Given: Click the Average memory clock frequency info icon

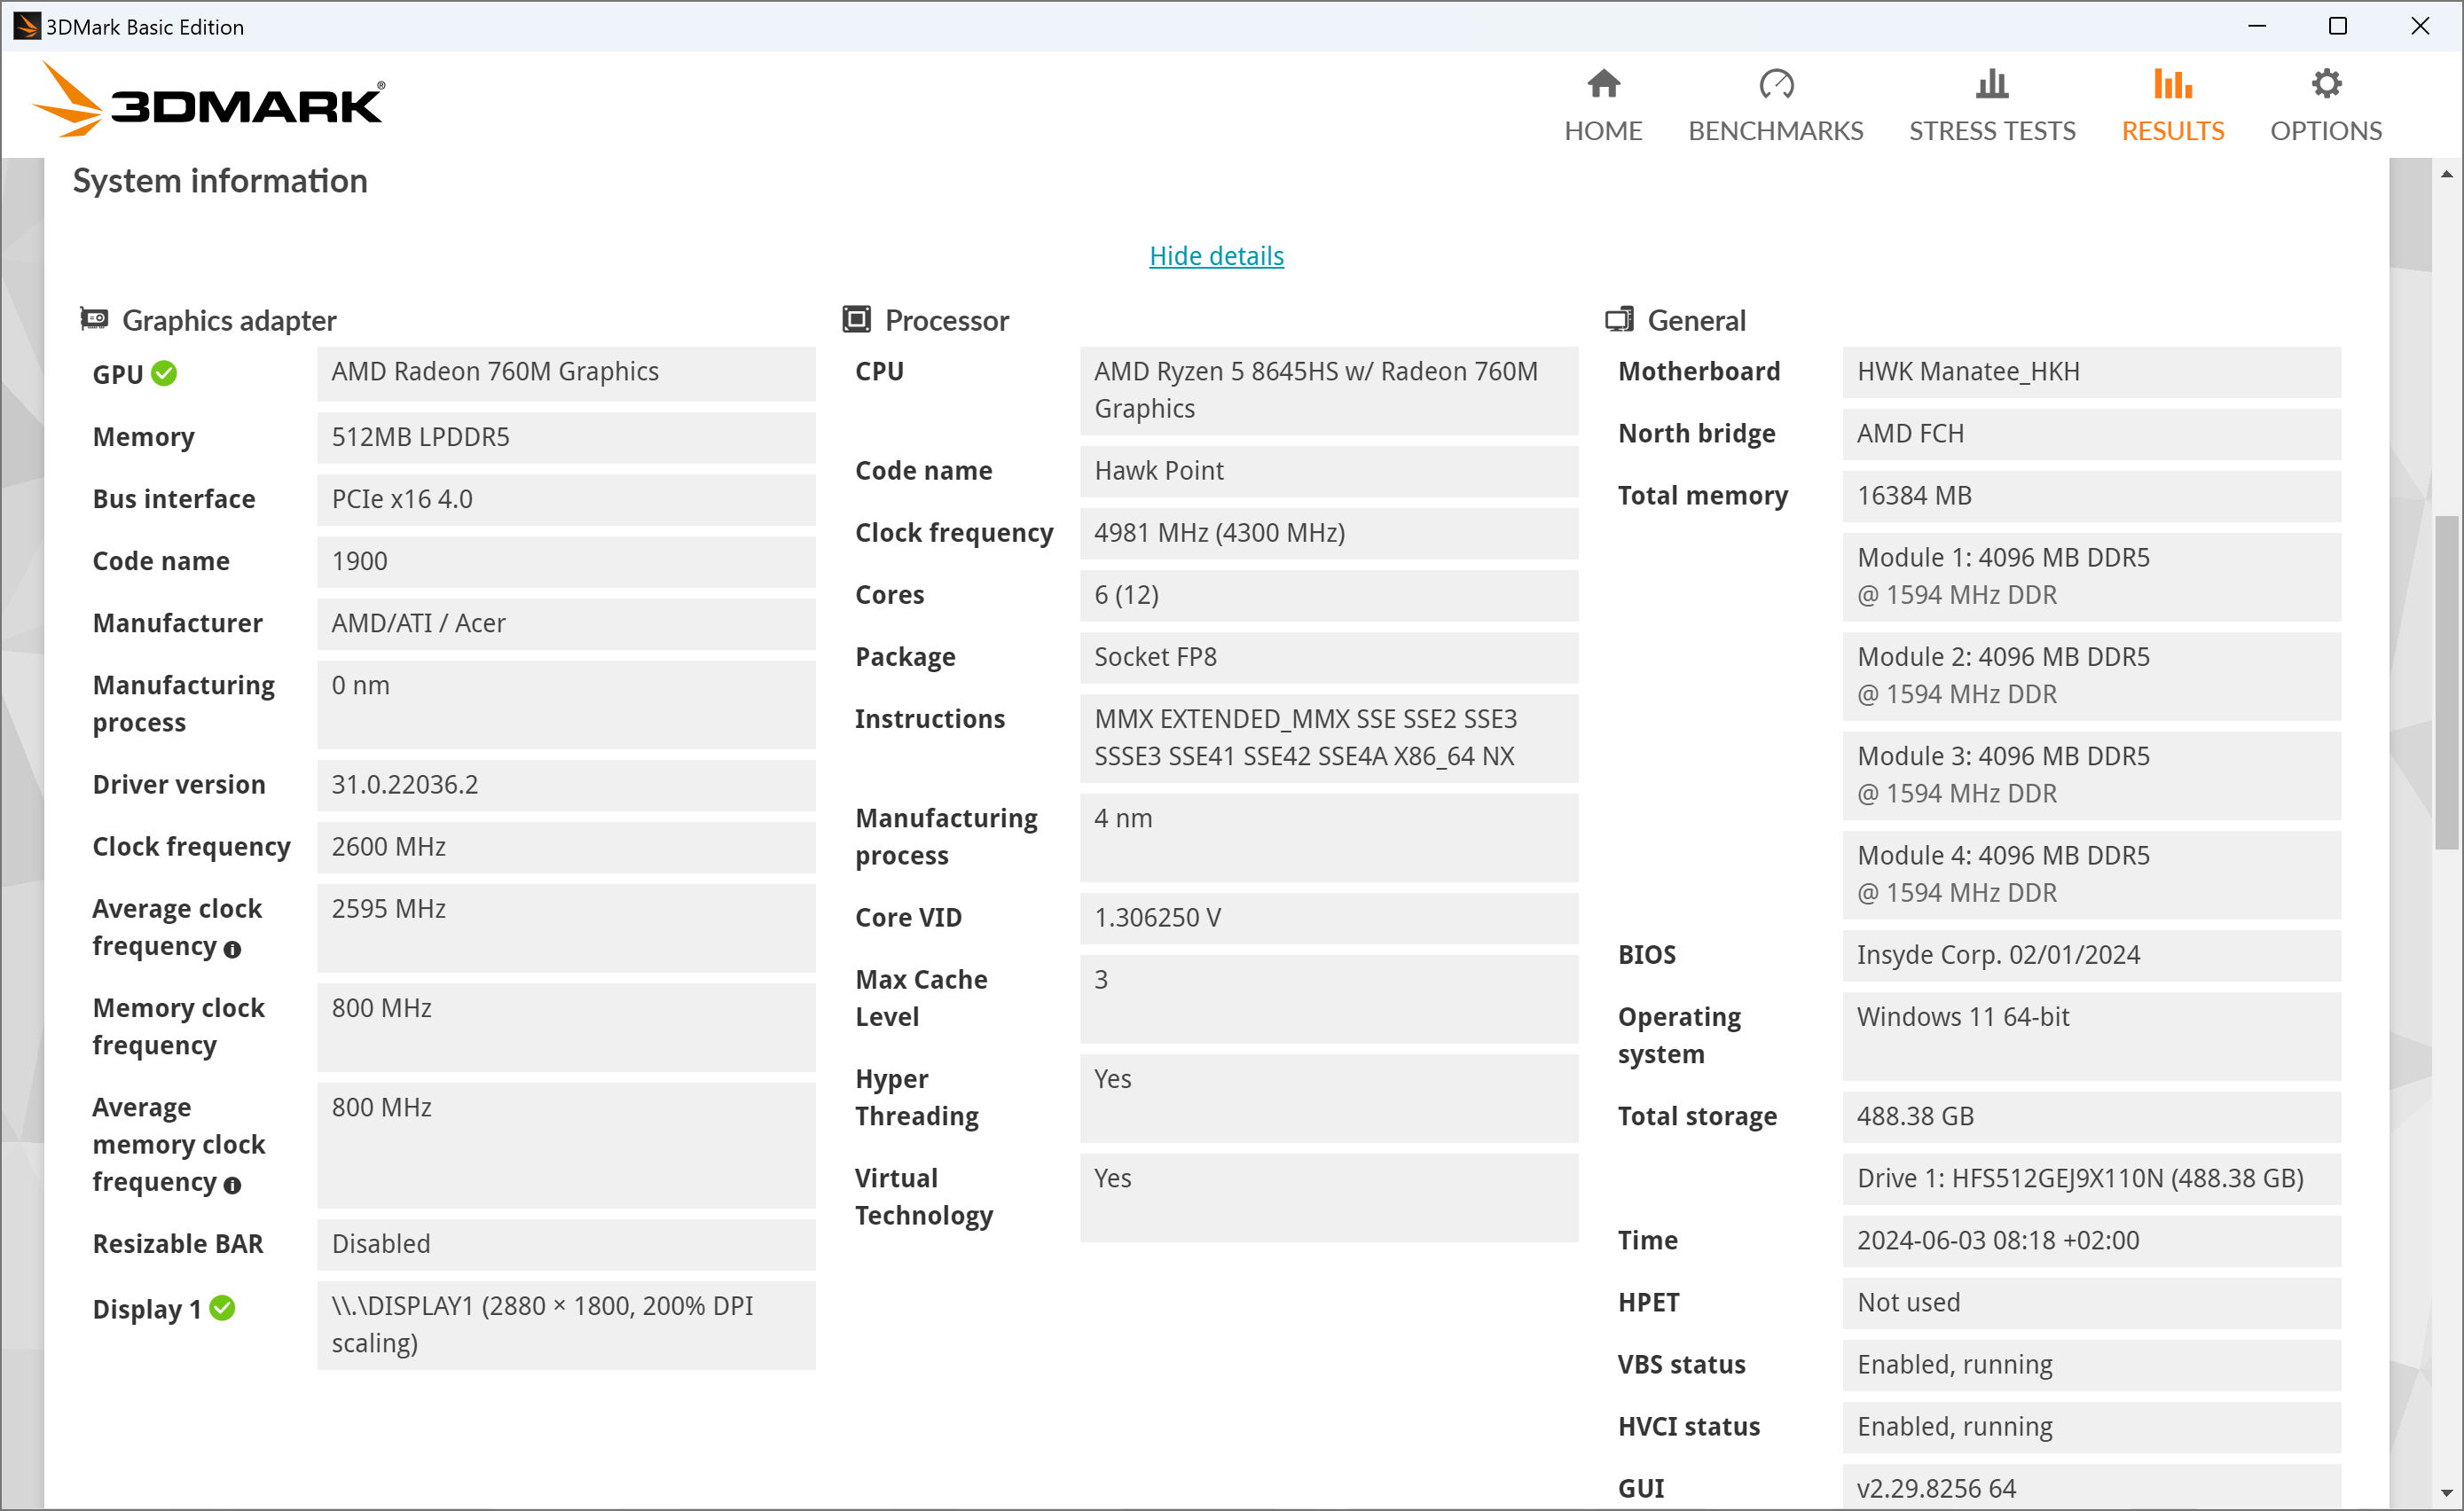Looking at the screenshot, I should pos(232,1185).
